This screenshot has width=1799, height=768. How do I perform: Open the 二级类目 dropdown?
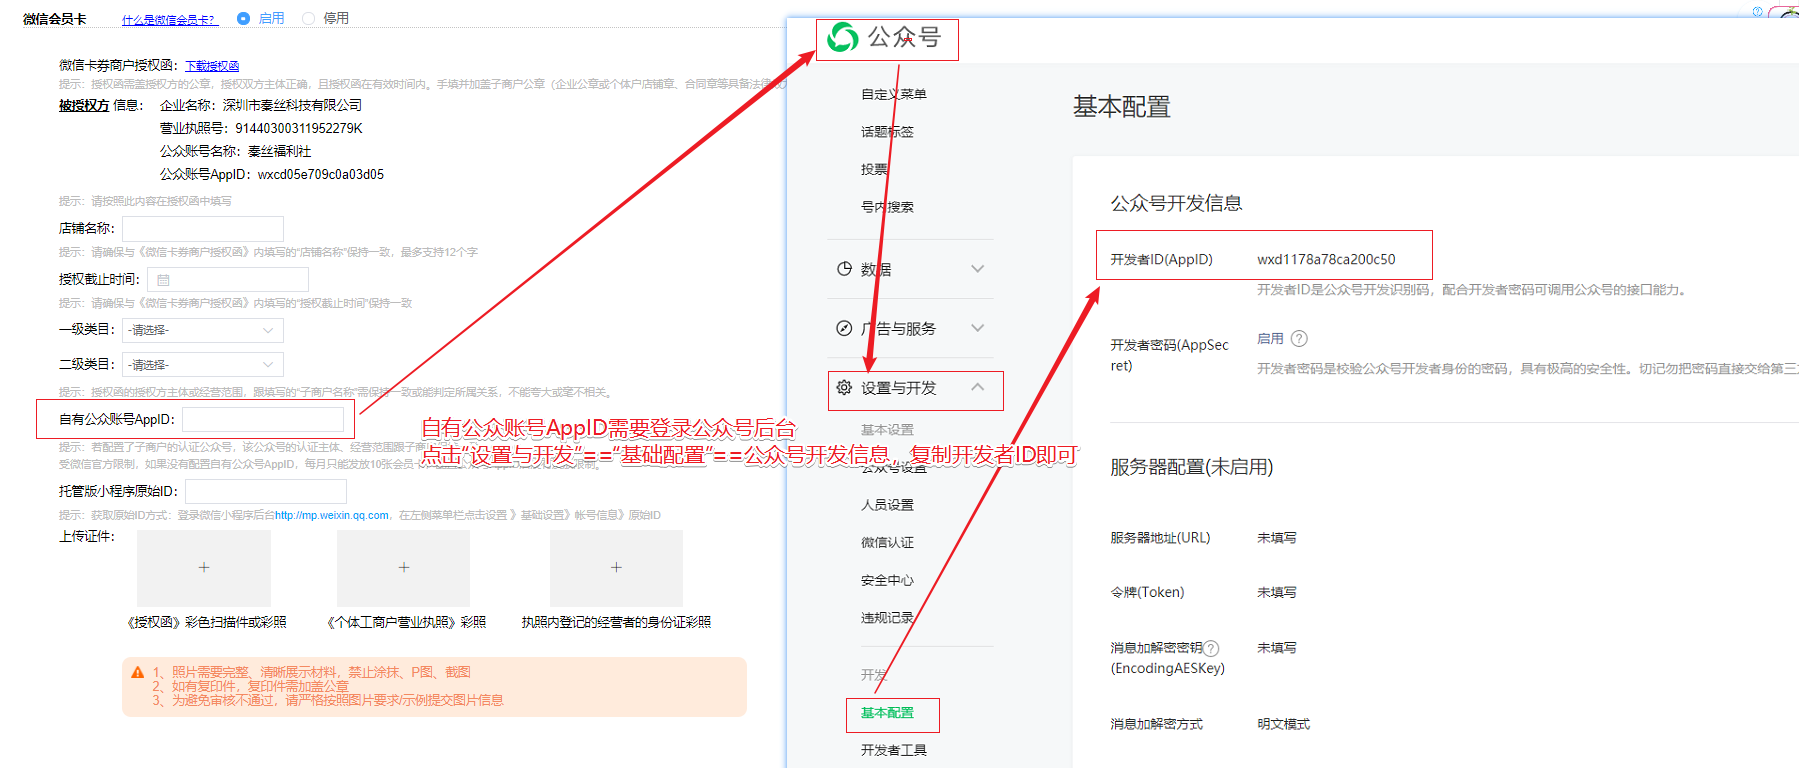pyautogui.click(x=203, y=365)
